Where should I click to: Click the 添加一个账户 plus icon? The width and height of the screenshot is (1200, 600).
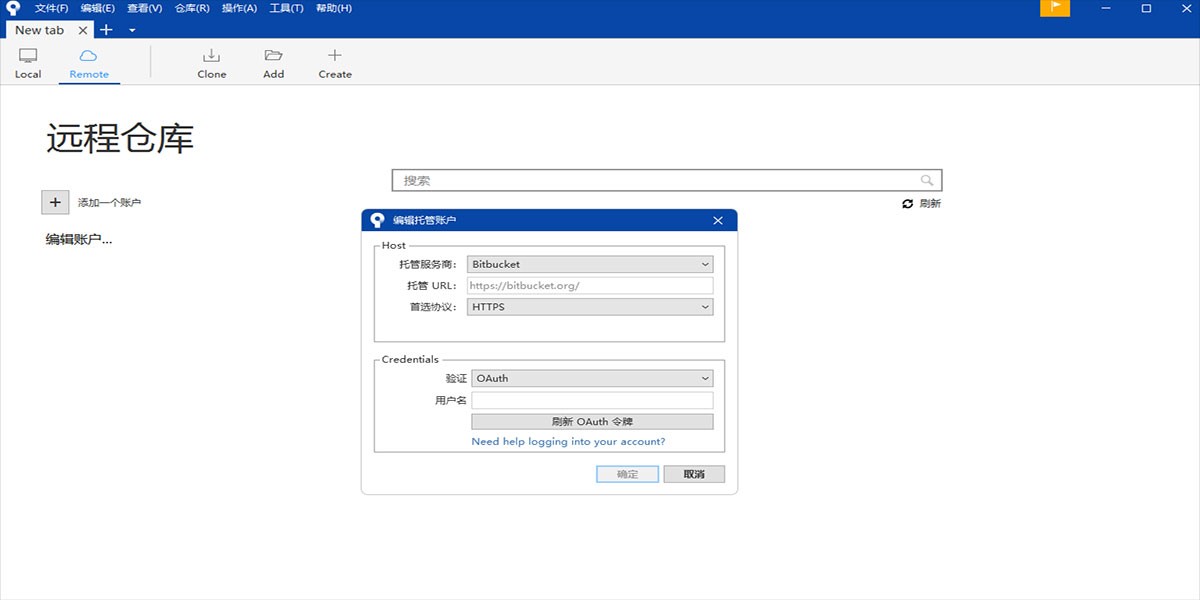[55, 202]
